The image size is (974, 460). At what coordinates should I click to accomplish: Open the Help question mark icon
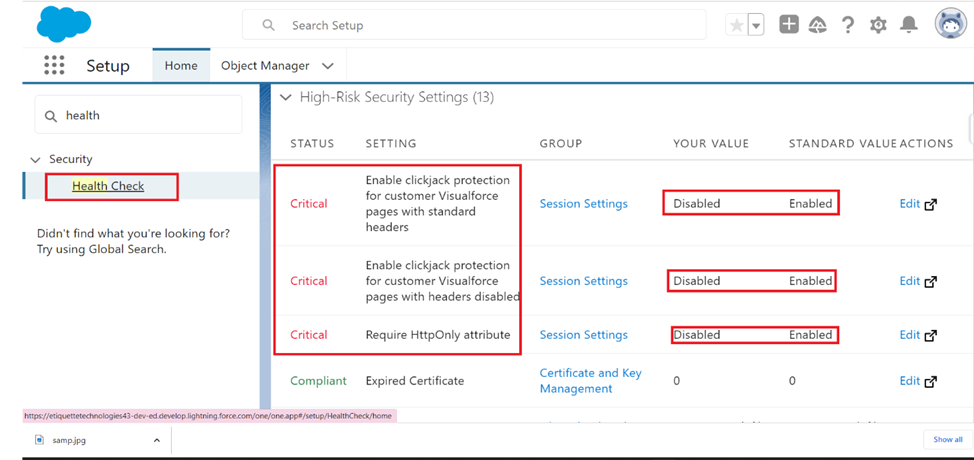[847, 25]
